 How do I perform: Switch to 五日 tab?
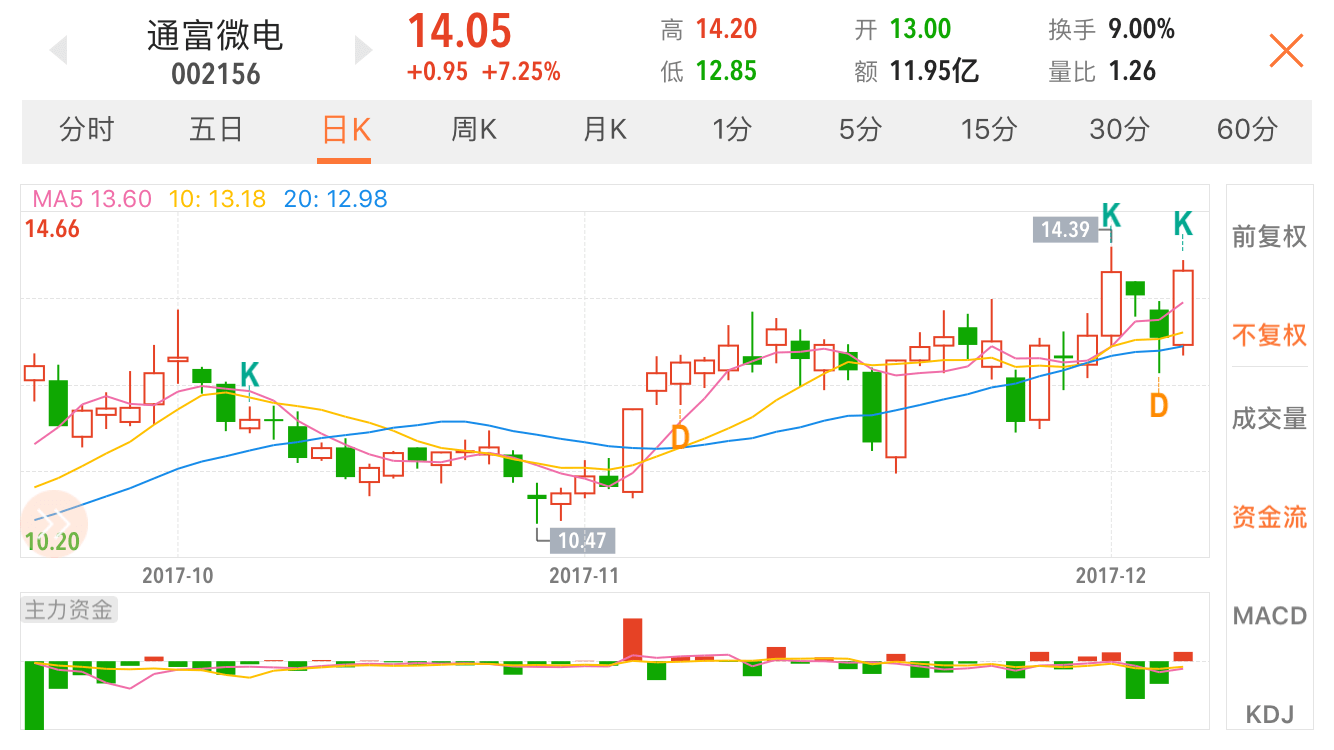[x=216, y=130]
